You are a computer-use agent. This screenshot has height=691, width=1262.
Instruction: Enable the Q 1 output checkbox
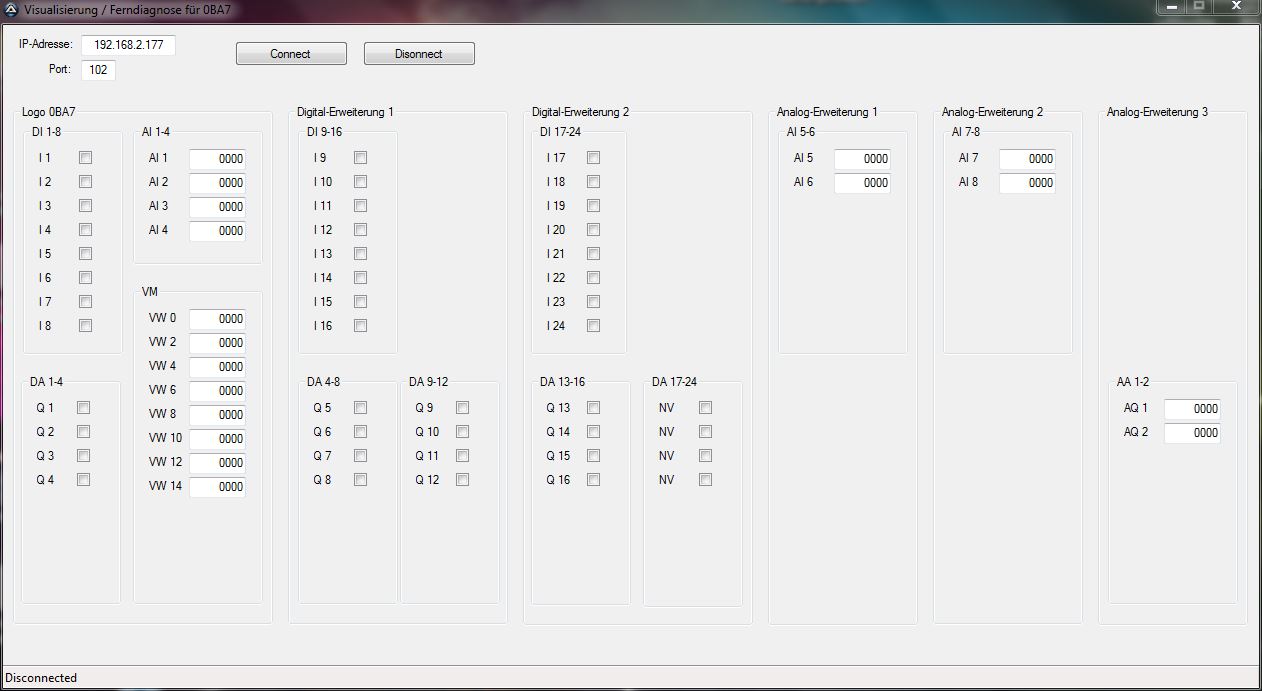(x=83, y=408)
